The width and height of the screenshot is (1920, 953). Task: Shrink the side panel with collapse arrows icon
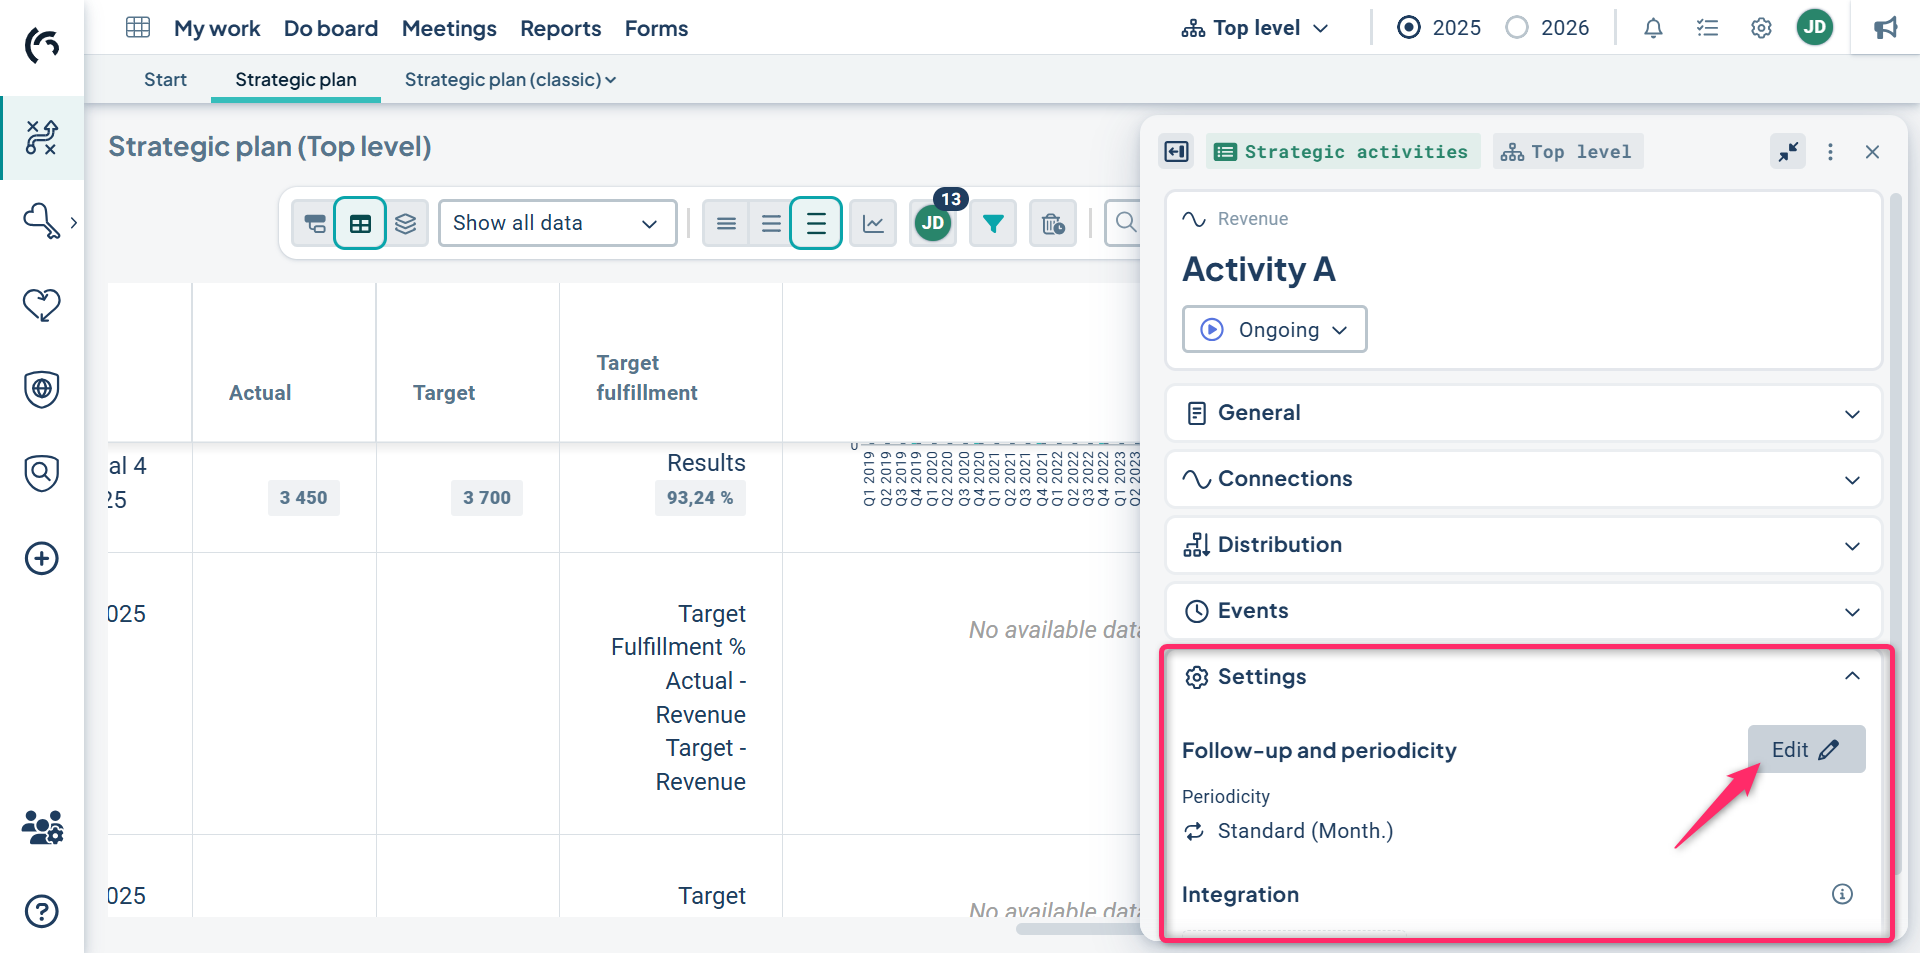pyautogui.click(x=1788, y=152)
